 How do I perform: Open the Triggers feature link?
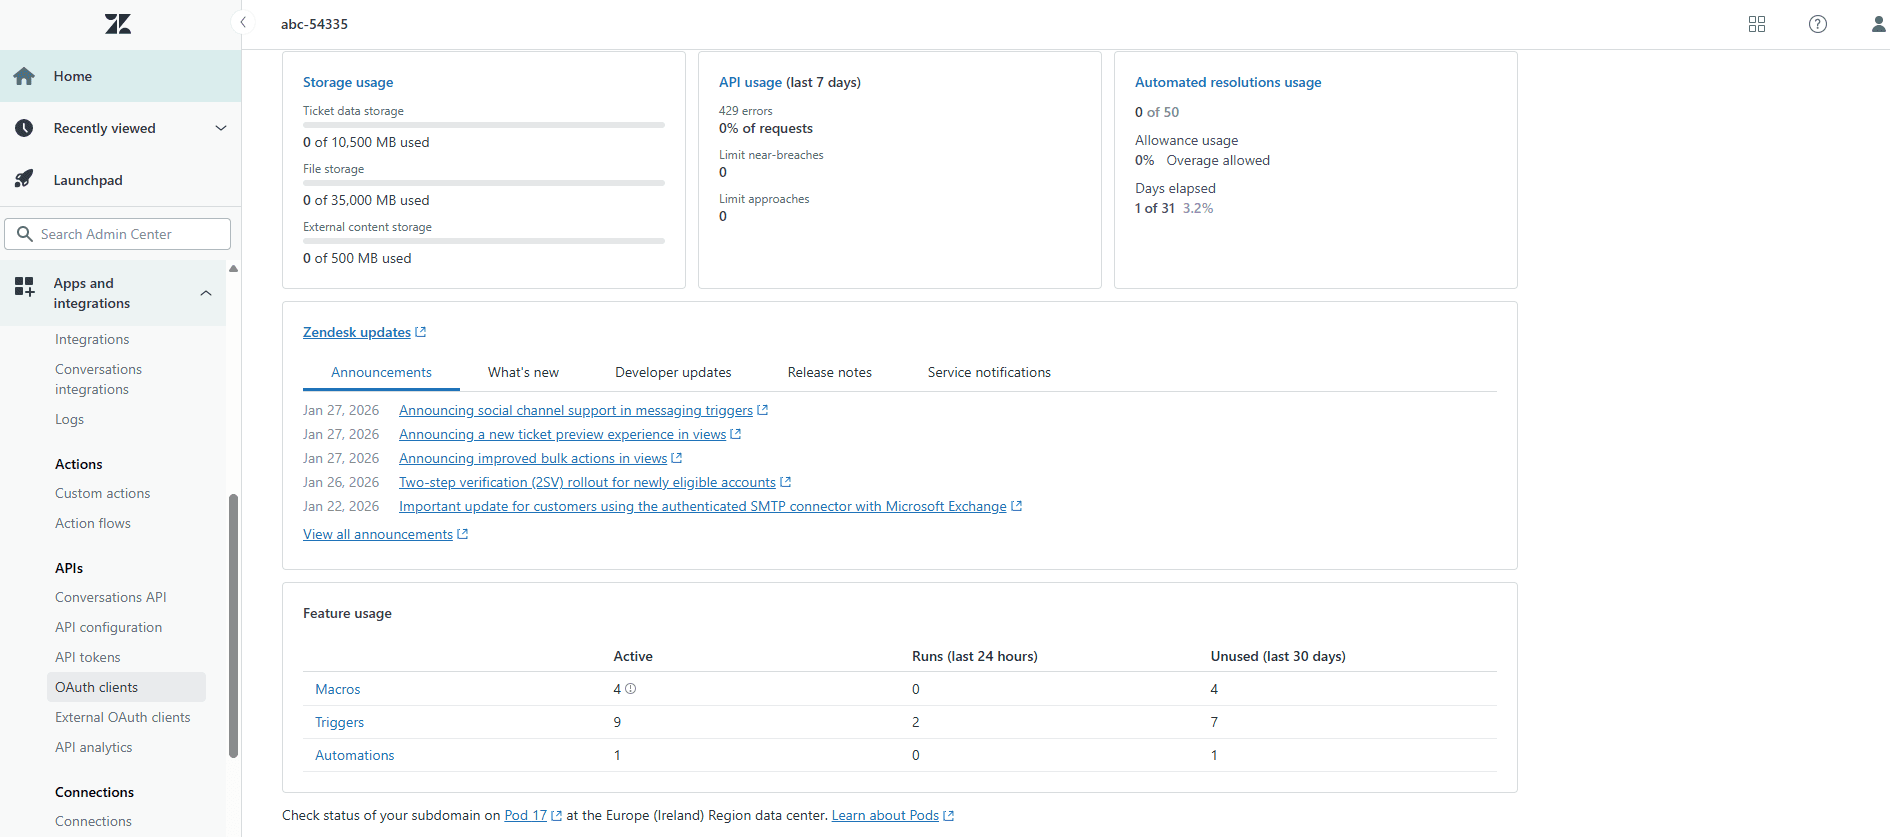tap(339, 722)
